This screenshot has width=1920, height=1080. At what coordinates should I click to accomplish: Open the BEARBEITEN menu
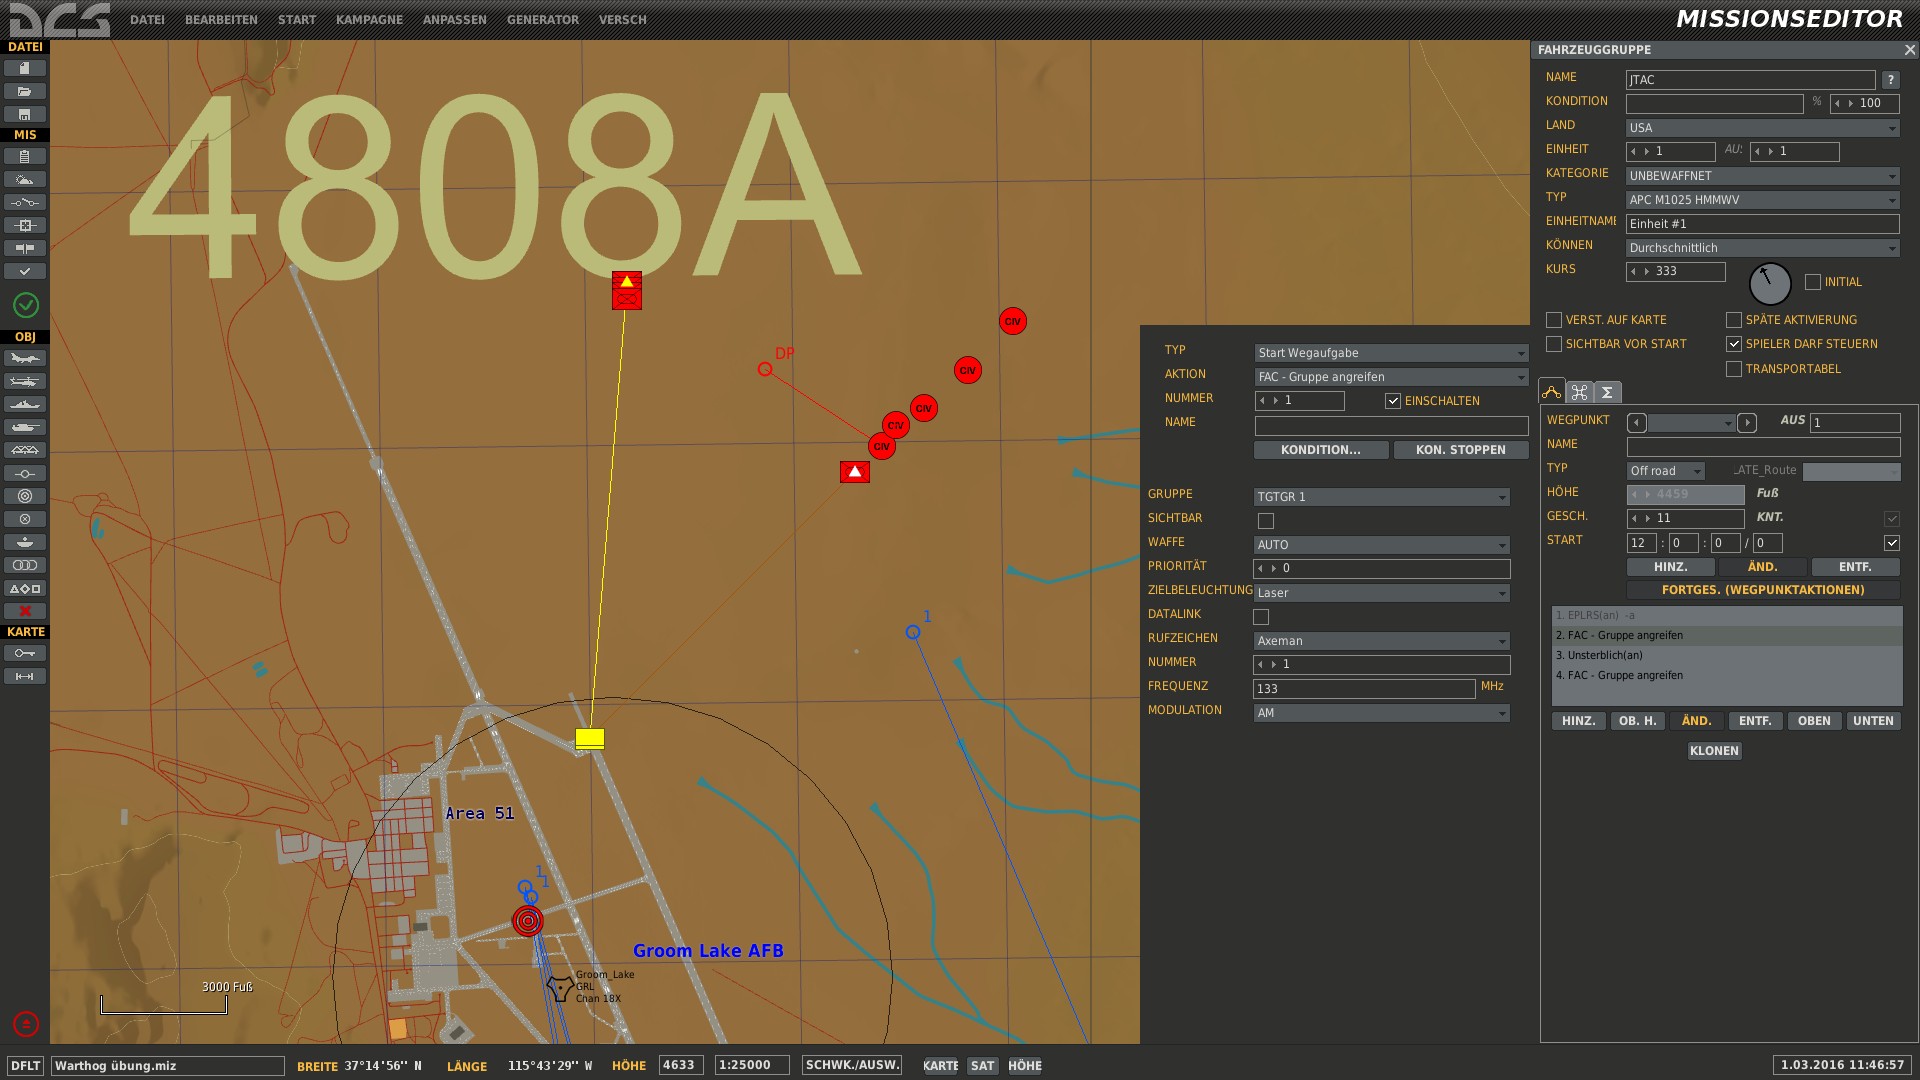(221, 20)
